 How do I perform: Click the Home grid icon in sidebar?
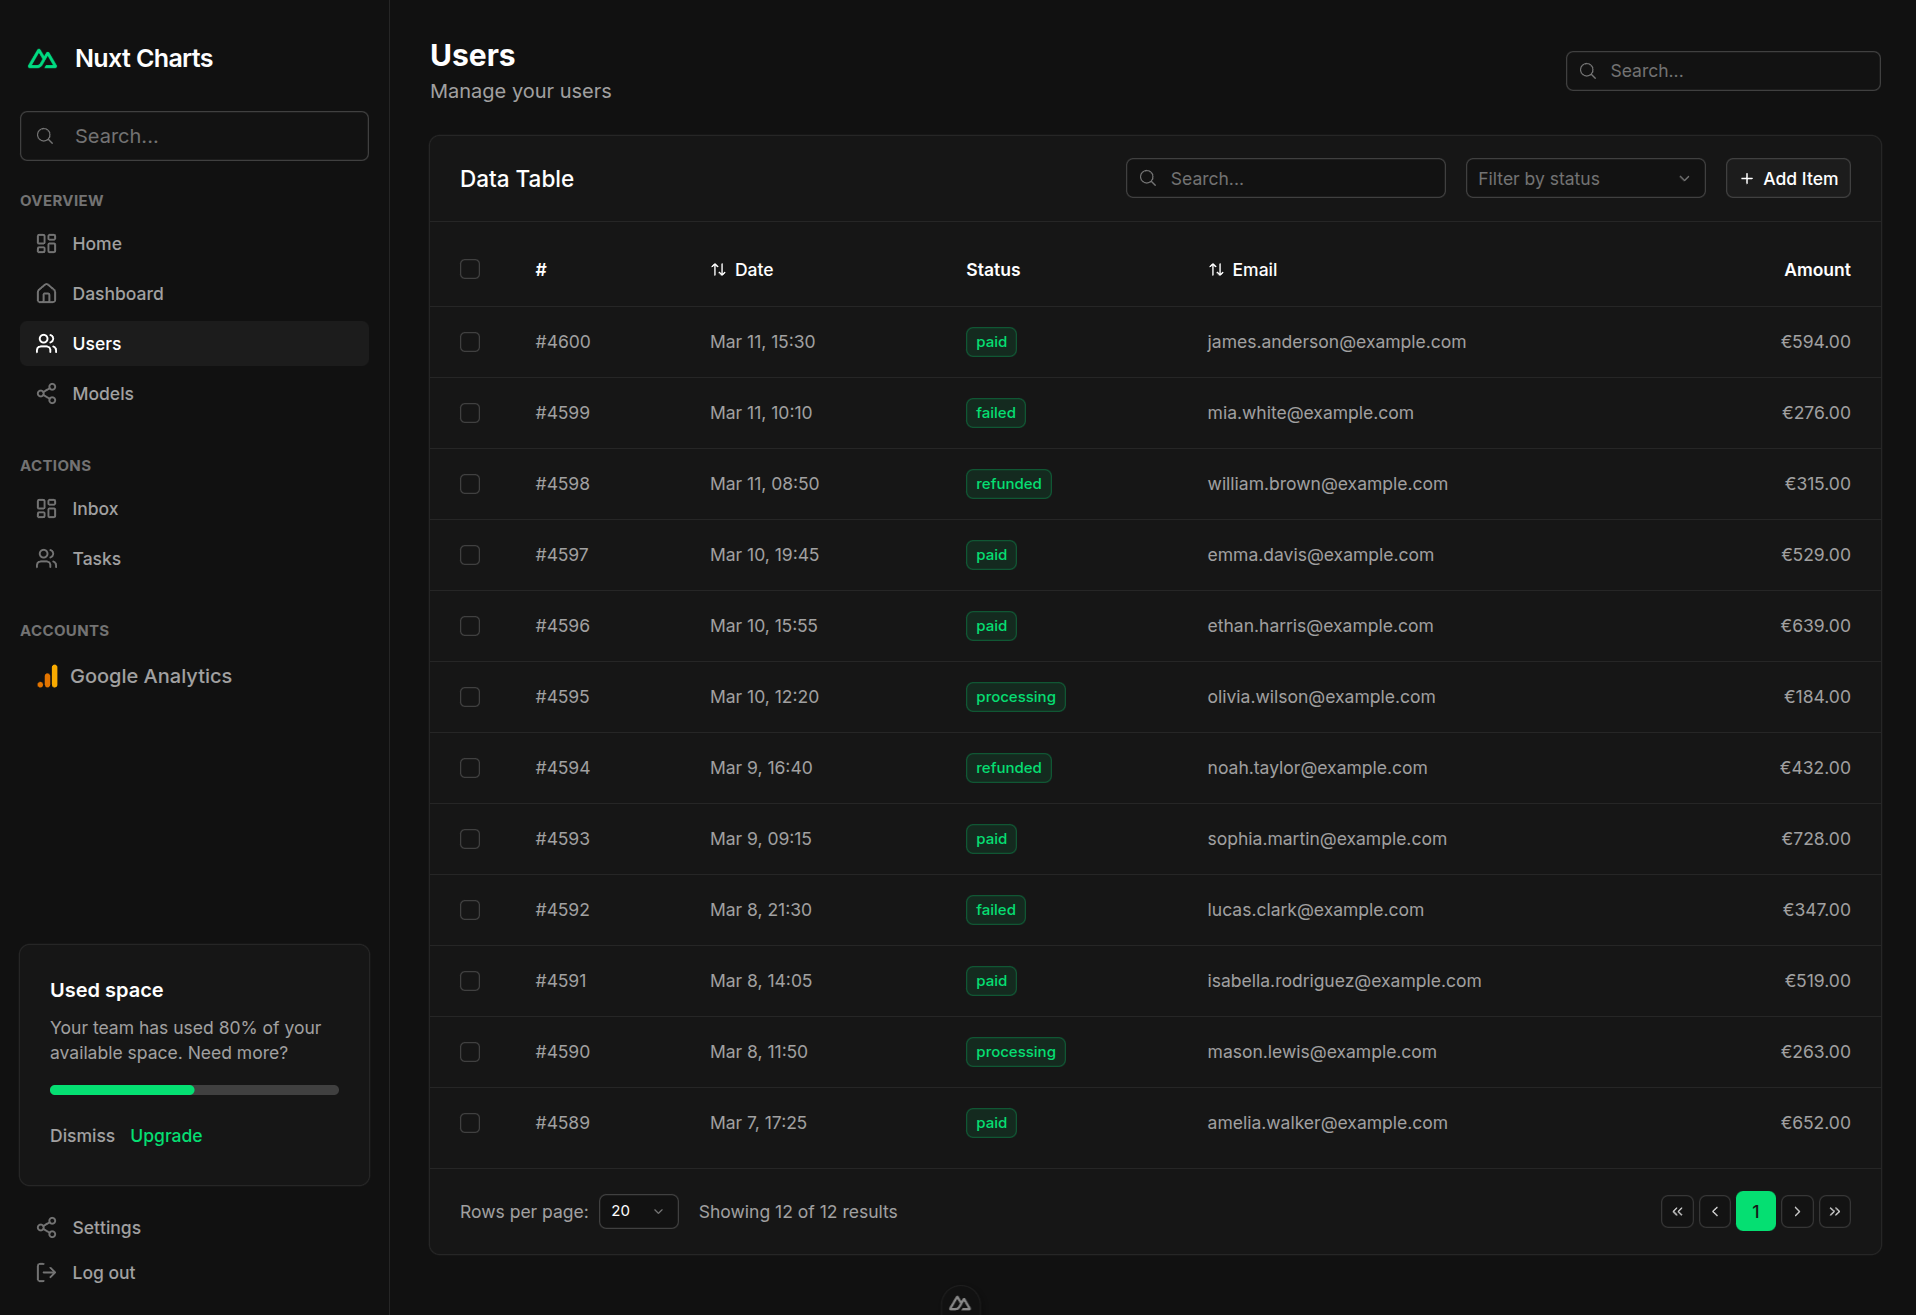[46, 243]
